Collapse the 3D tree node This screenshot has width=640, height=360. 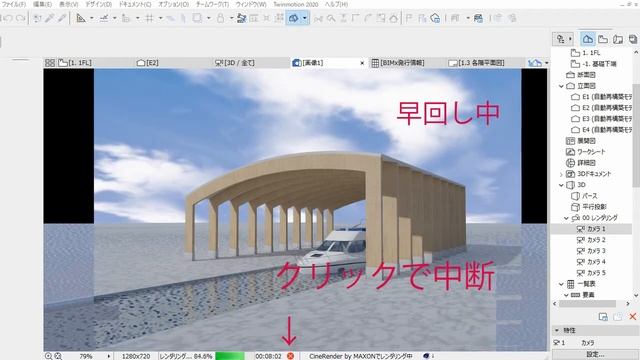[562, 185]
